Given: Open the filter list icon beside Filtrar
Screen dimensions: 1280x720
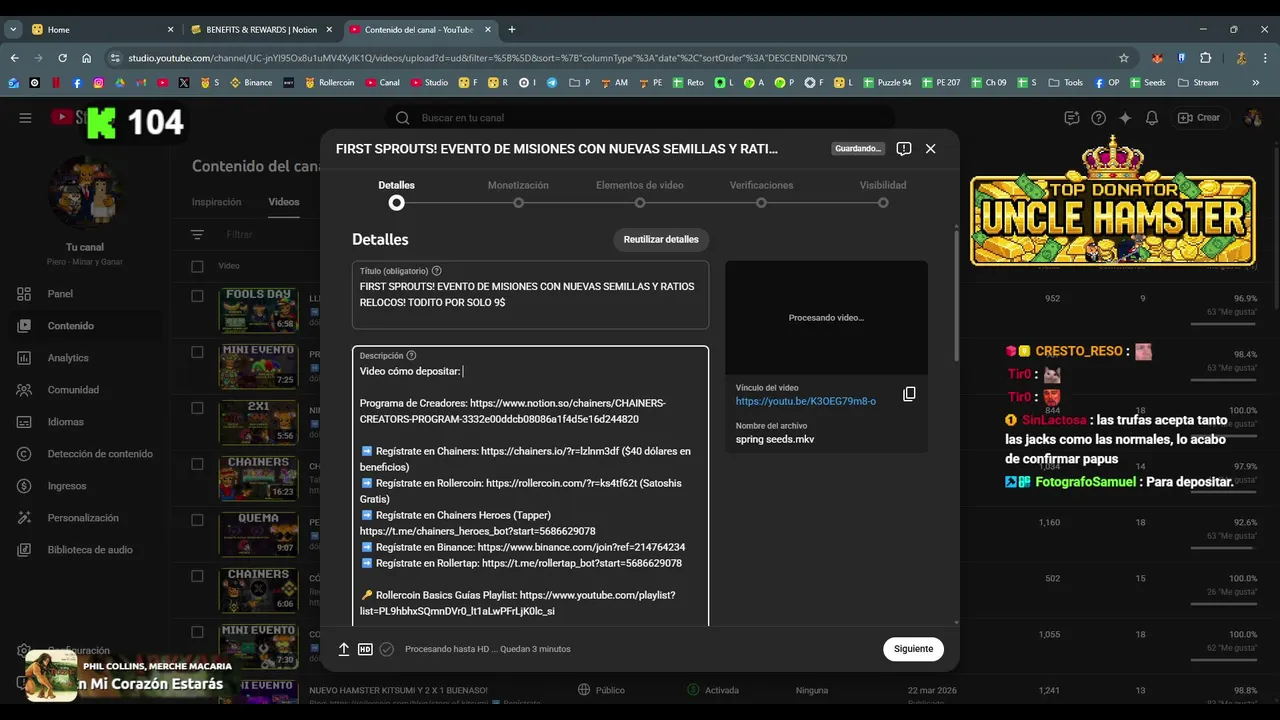Looking at the screenshot, I should point(197,235).
